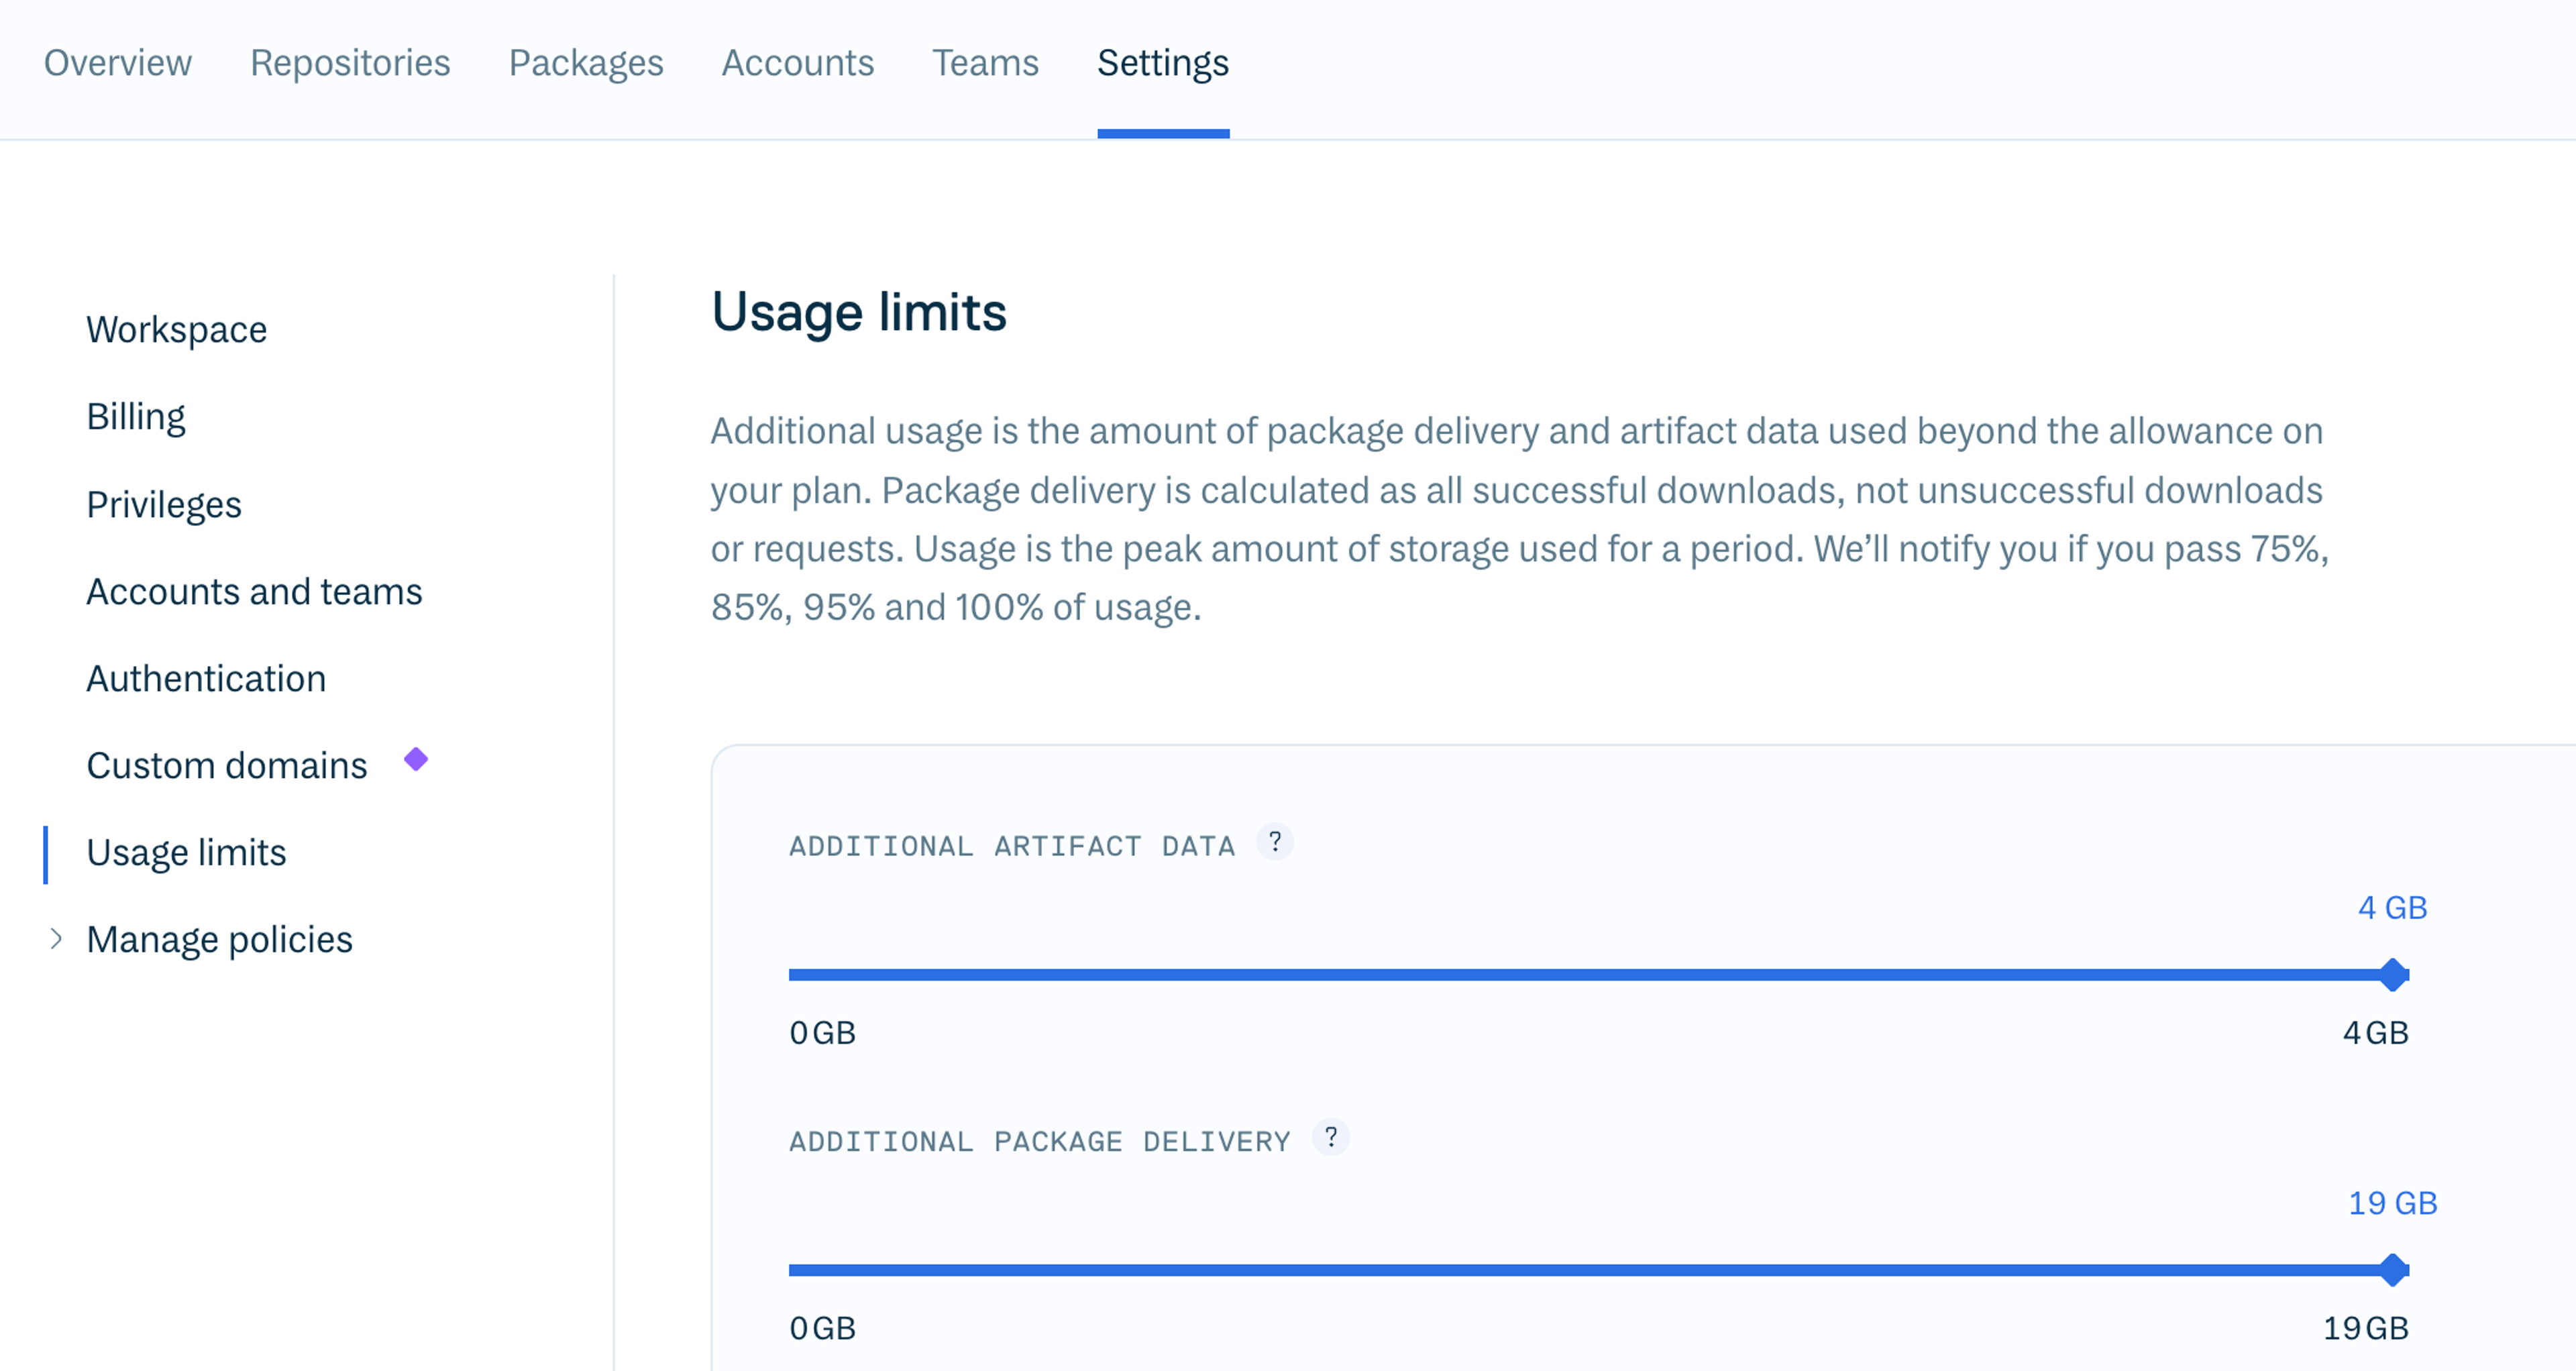Click the purple diamond beside Custom domains
Image resolution: width=2576 pixels, height=1371 pixels.
pyautogui.click(x=416, y=760)
